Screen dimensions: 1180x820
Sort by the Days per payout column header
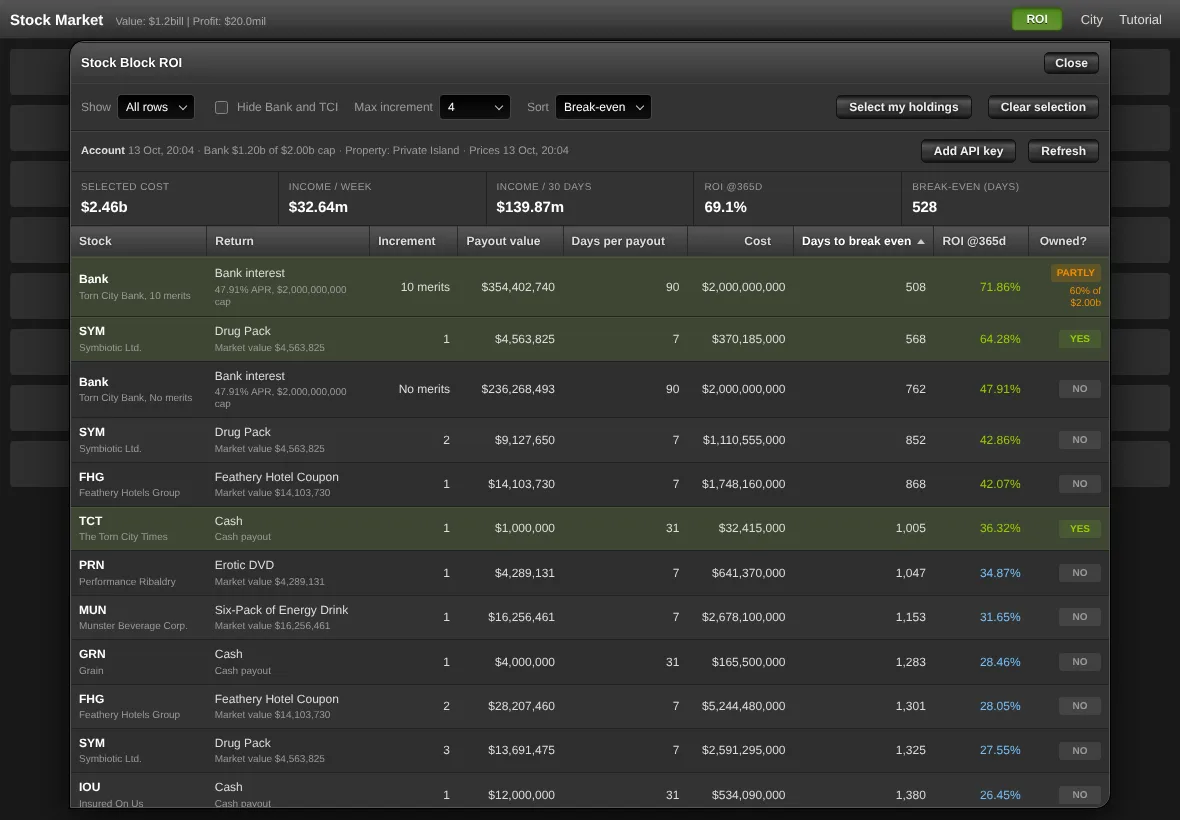[625, 241]
